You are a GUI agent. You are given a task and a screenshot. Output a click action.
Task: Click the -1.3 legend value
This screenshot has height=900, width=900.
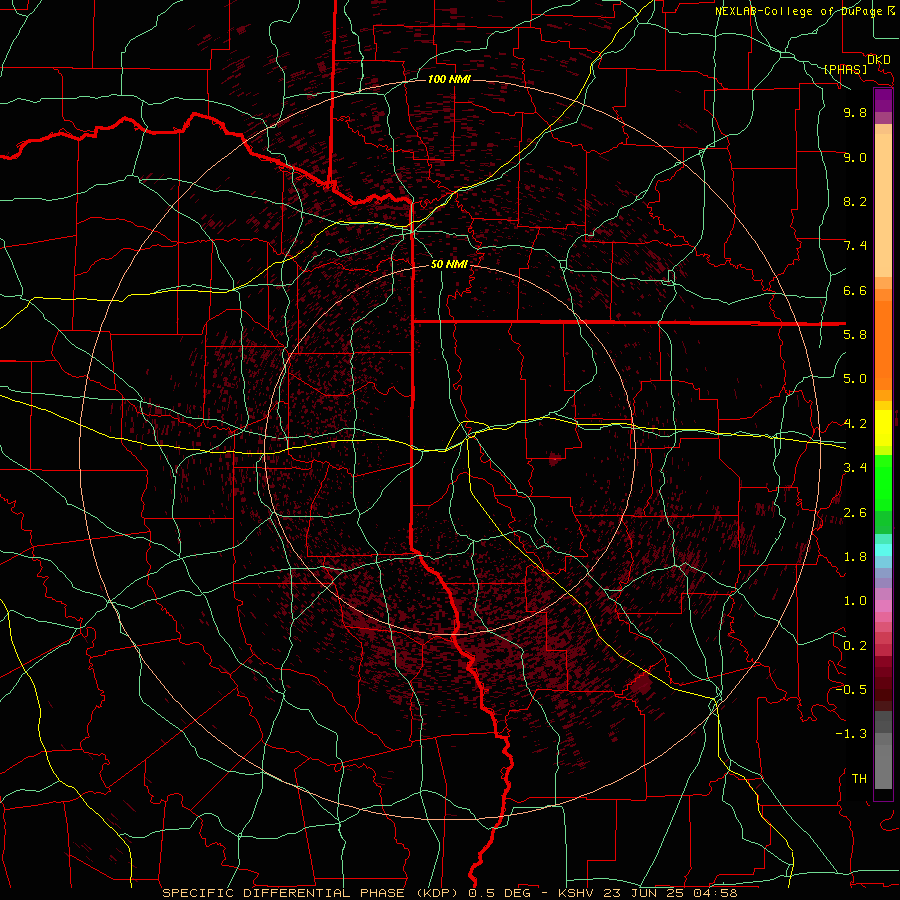(851, 734)
